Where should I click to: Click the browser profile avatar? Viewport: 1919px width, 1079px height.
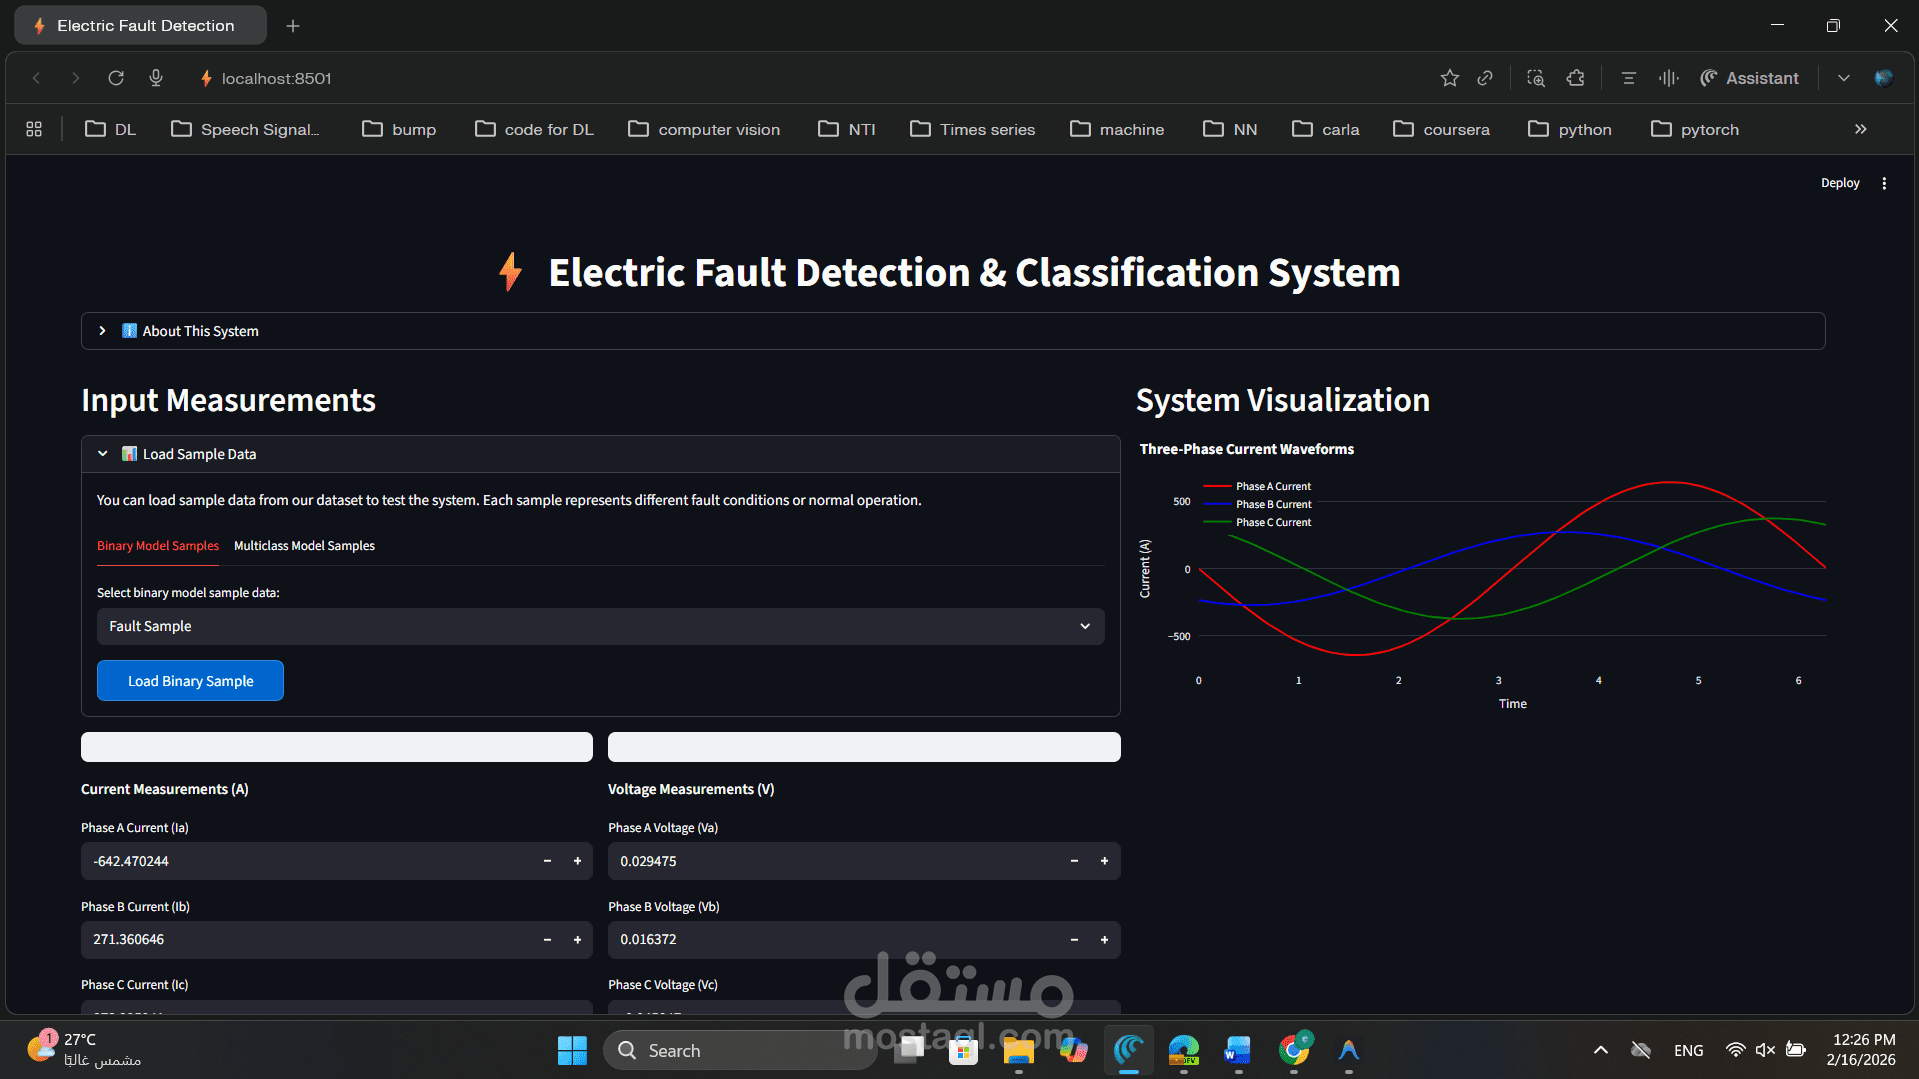click(x=1885, y=78)
